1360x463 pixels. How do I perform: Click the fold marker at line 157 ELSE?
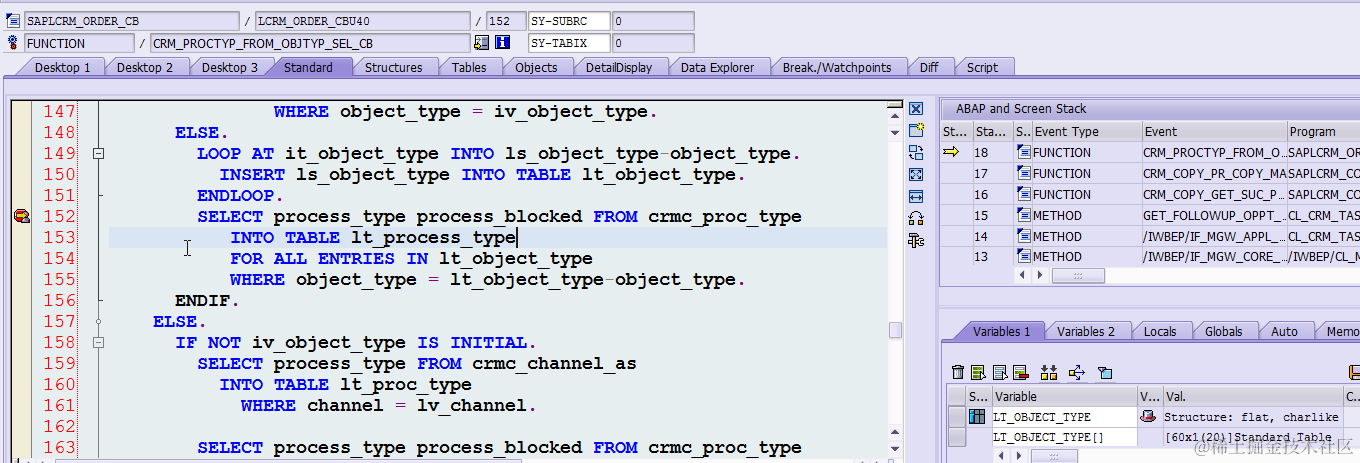[98, 321]
